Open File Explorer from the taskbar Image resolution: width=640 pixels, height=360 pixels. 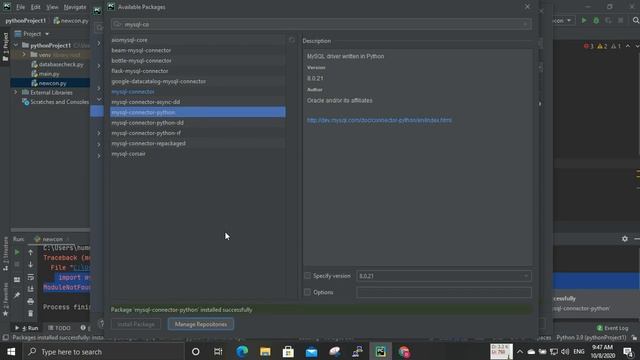(265, 352)
